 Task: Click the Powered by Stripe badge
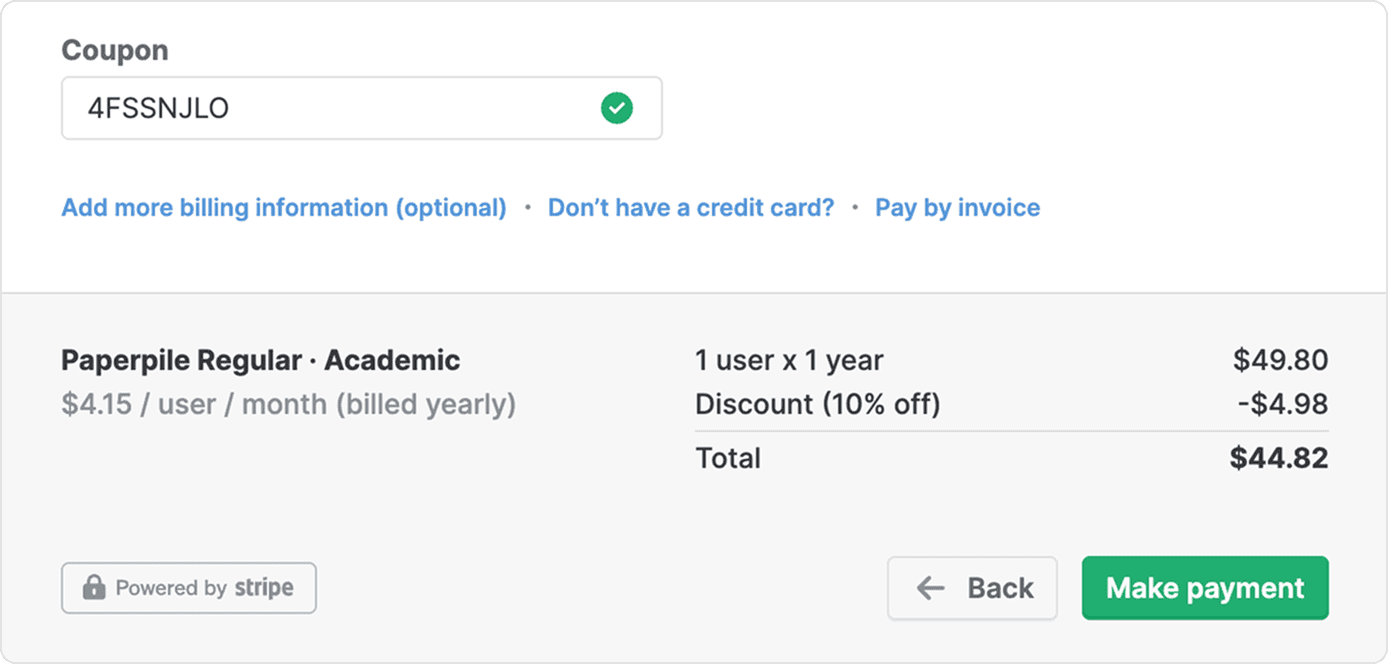click(189, 588)
